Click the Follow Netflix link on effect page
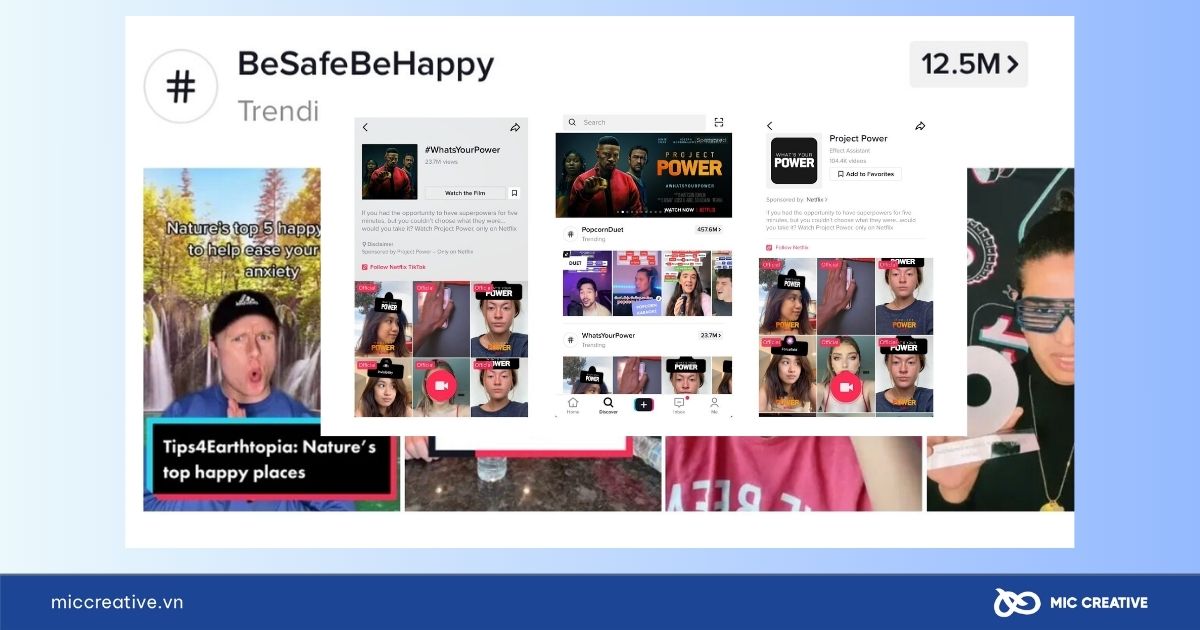Image resolution: width=1200 pixels, height=630 pixels. click(x=787, y=247)
